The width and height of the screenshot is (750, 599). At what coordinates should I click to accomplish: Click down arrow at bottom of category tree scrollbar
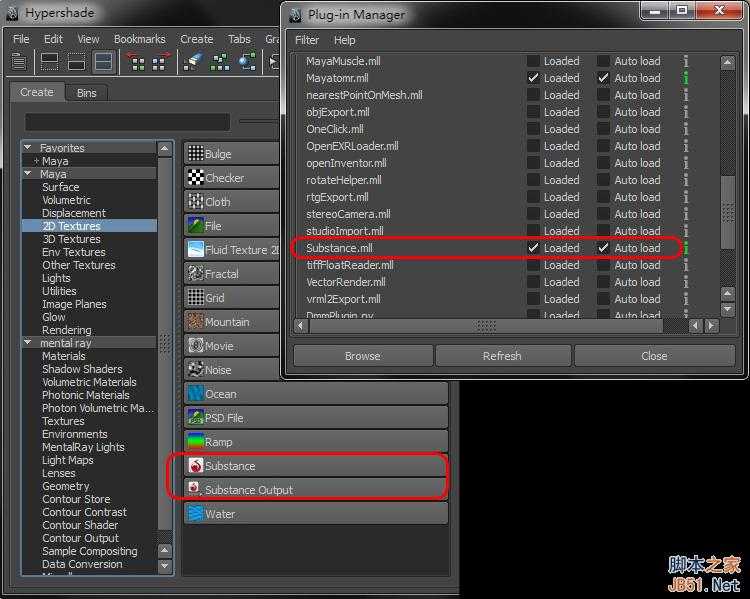[165, 566]
